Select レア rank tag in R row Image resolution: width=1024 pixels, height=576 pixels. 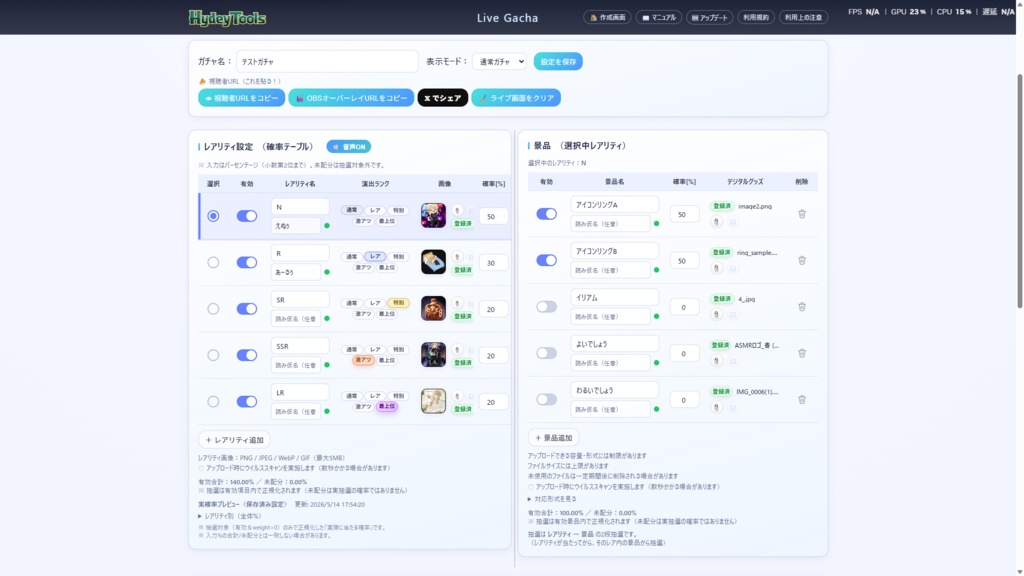(375, 257)
